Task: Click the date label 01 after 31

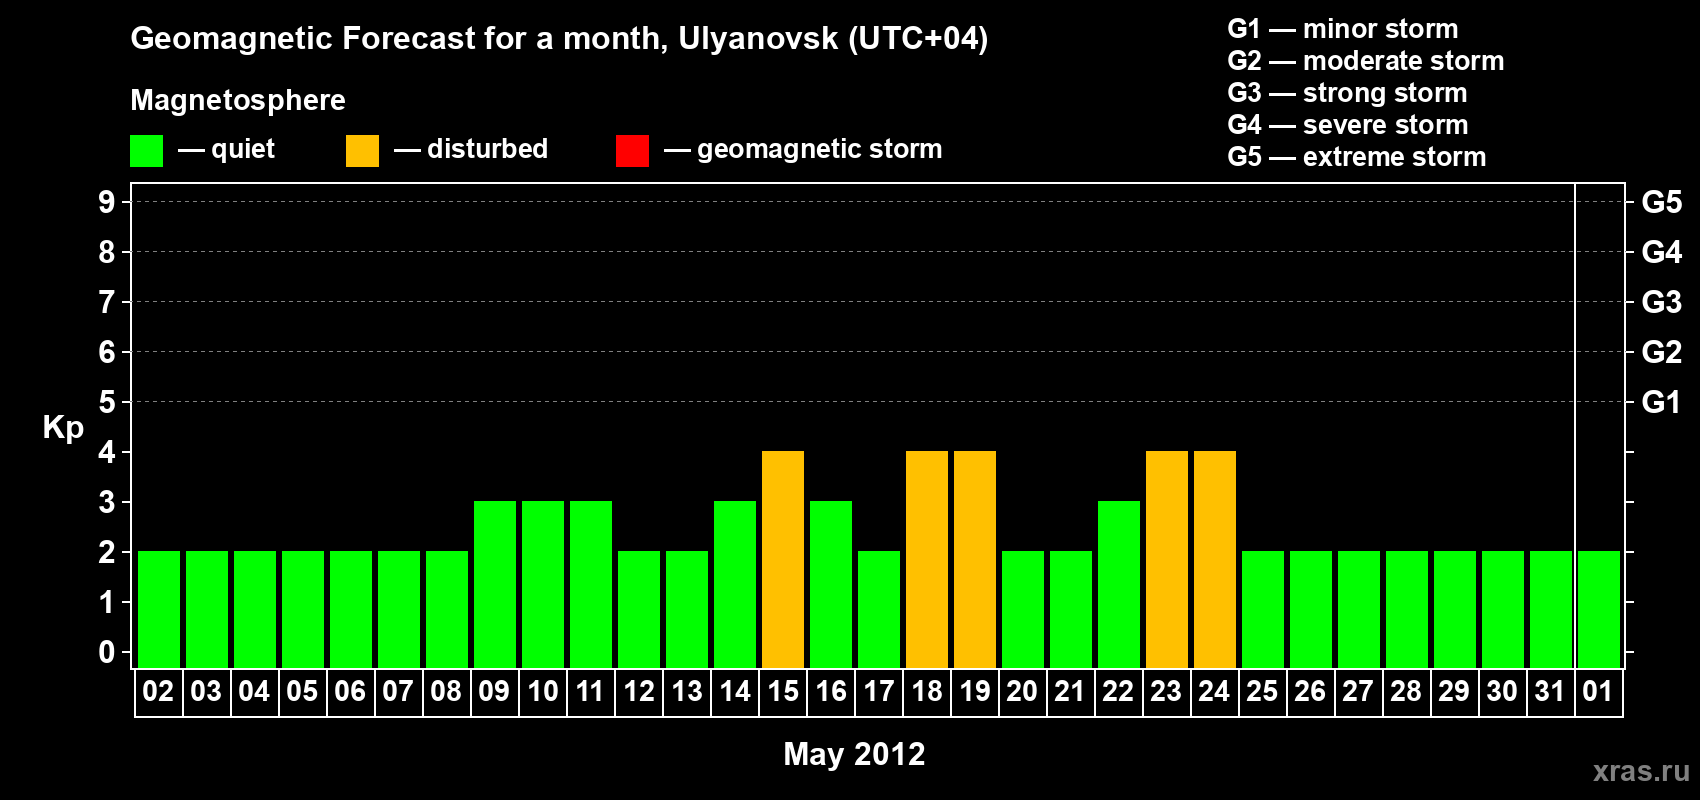Action: point(1598,691)
